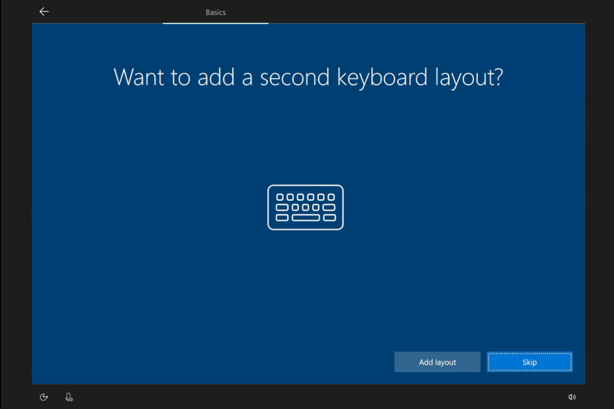The height and width of the screenshot is (410, 614).
Task: Open the Ease of Access icon
Action: (x=44, y=397)
